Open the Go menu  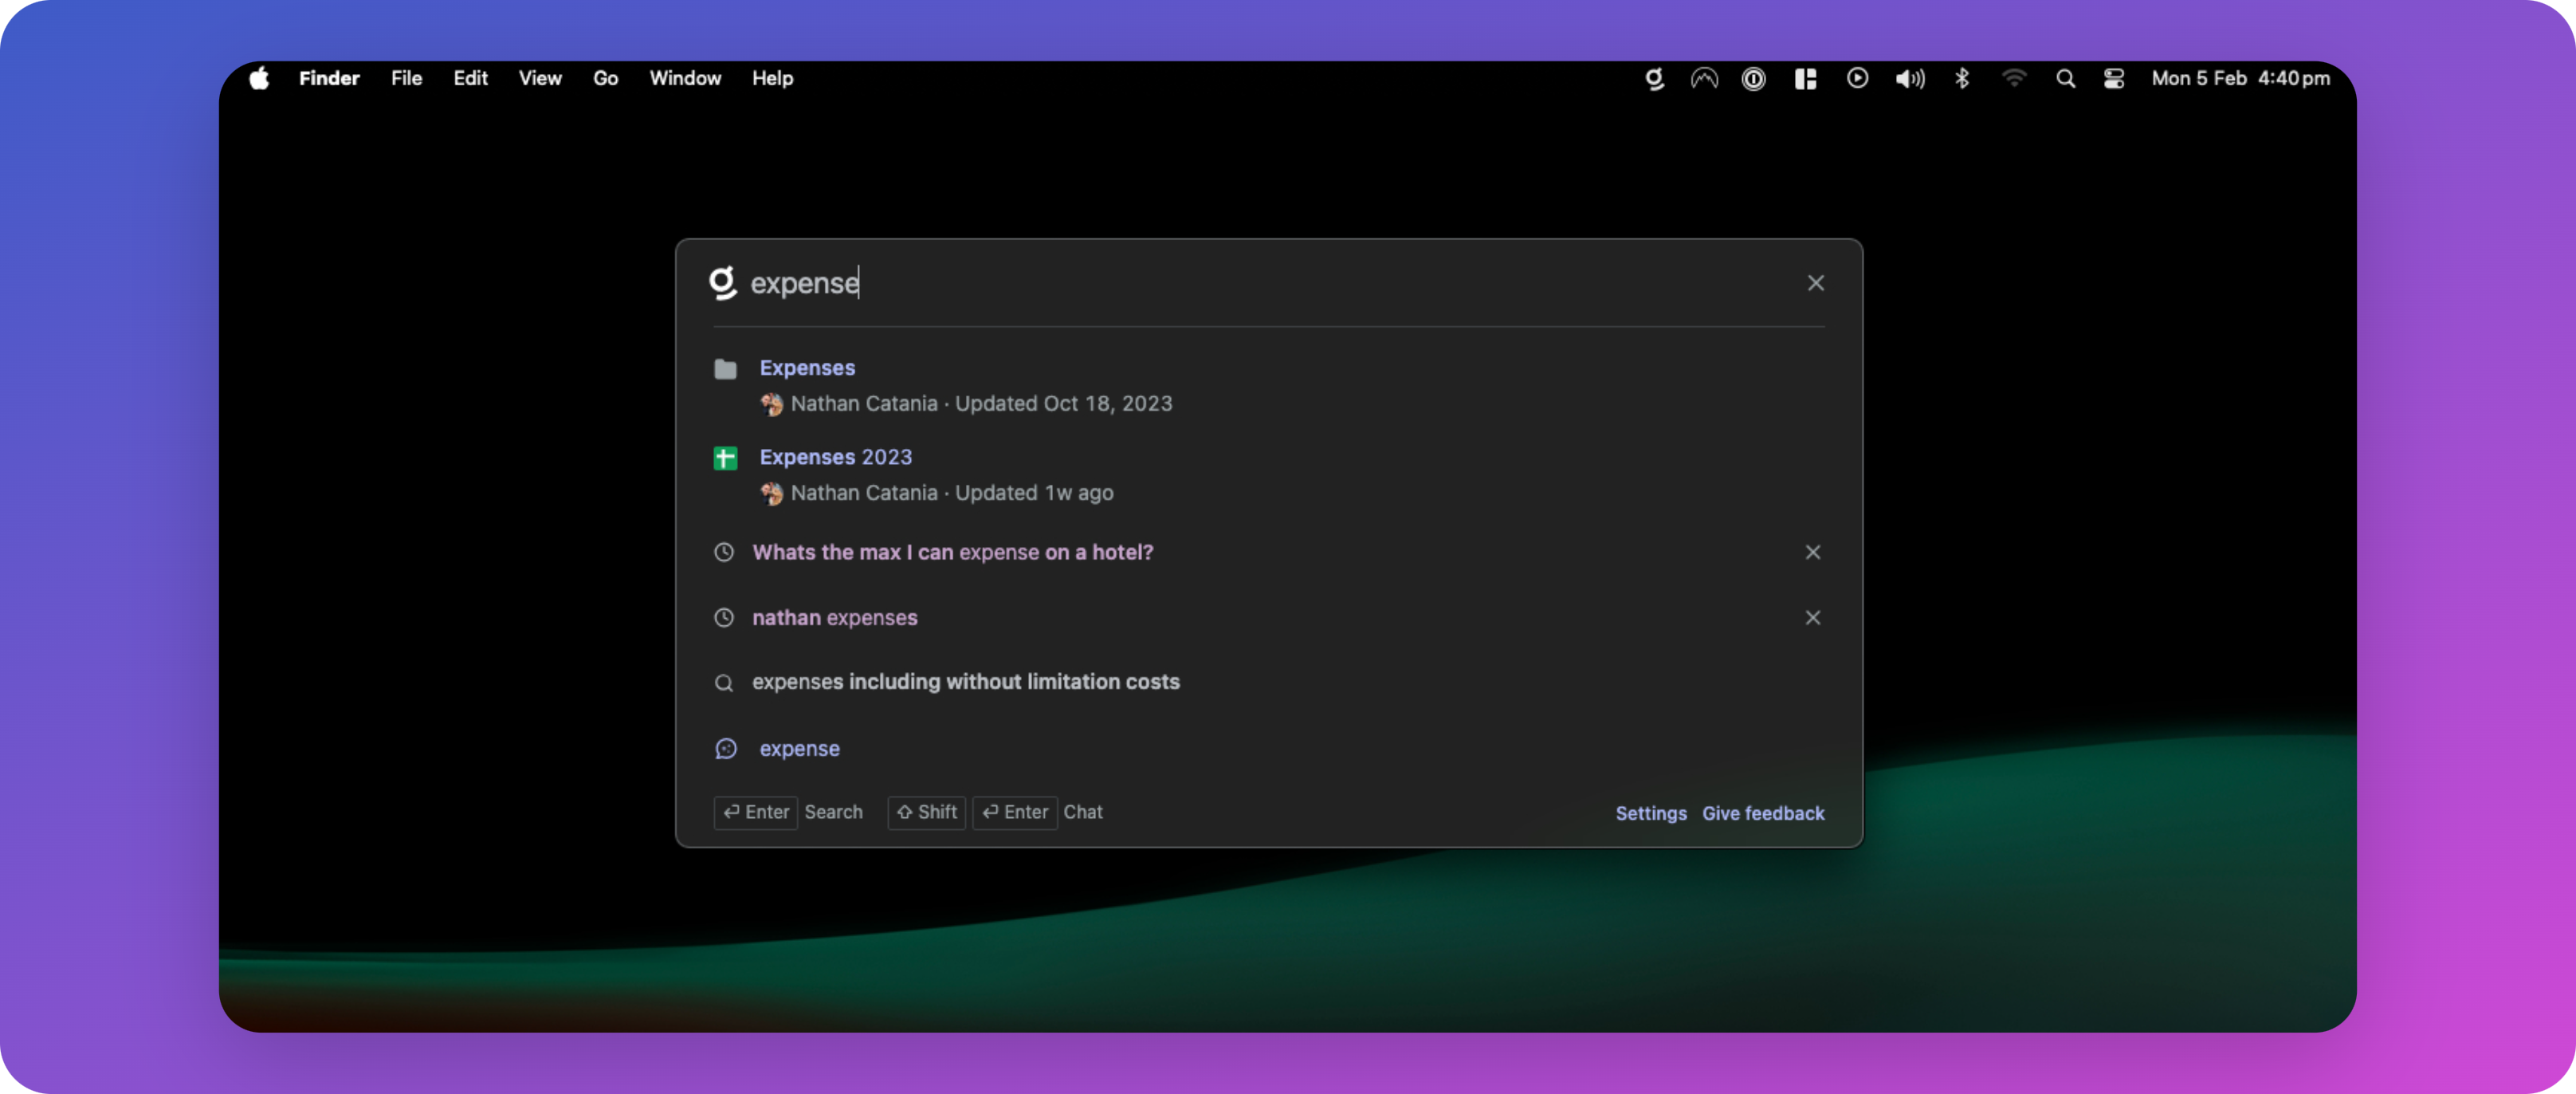[605, 78]
